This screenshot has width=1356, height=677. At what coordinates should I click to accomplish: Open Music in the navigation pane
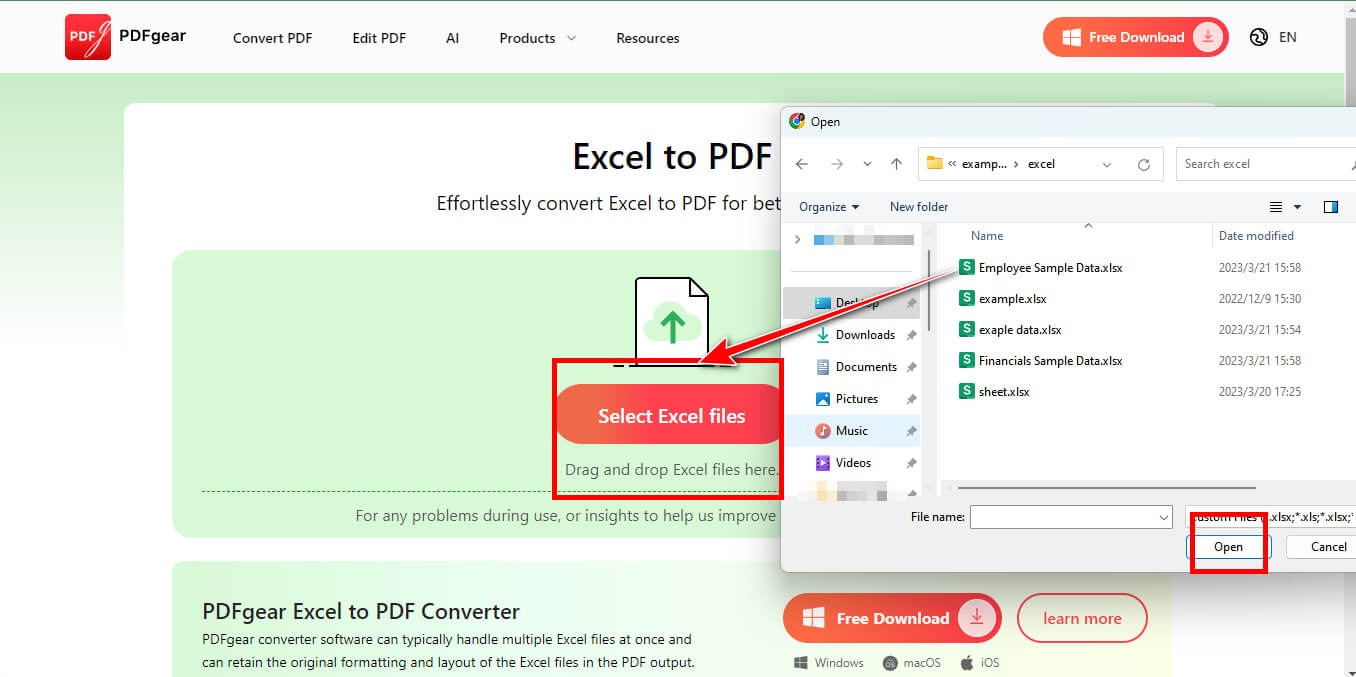(x=852, y=430)
